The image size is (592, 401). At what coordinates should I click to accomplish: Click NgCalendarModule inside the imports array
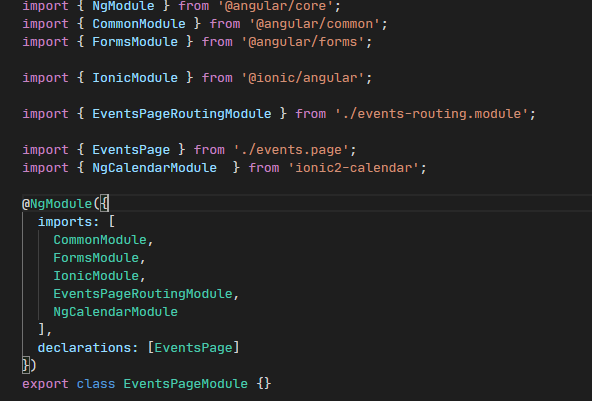coord(115,312)
